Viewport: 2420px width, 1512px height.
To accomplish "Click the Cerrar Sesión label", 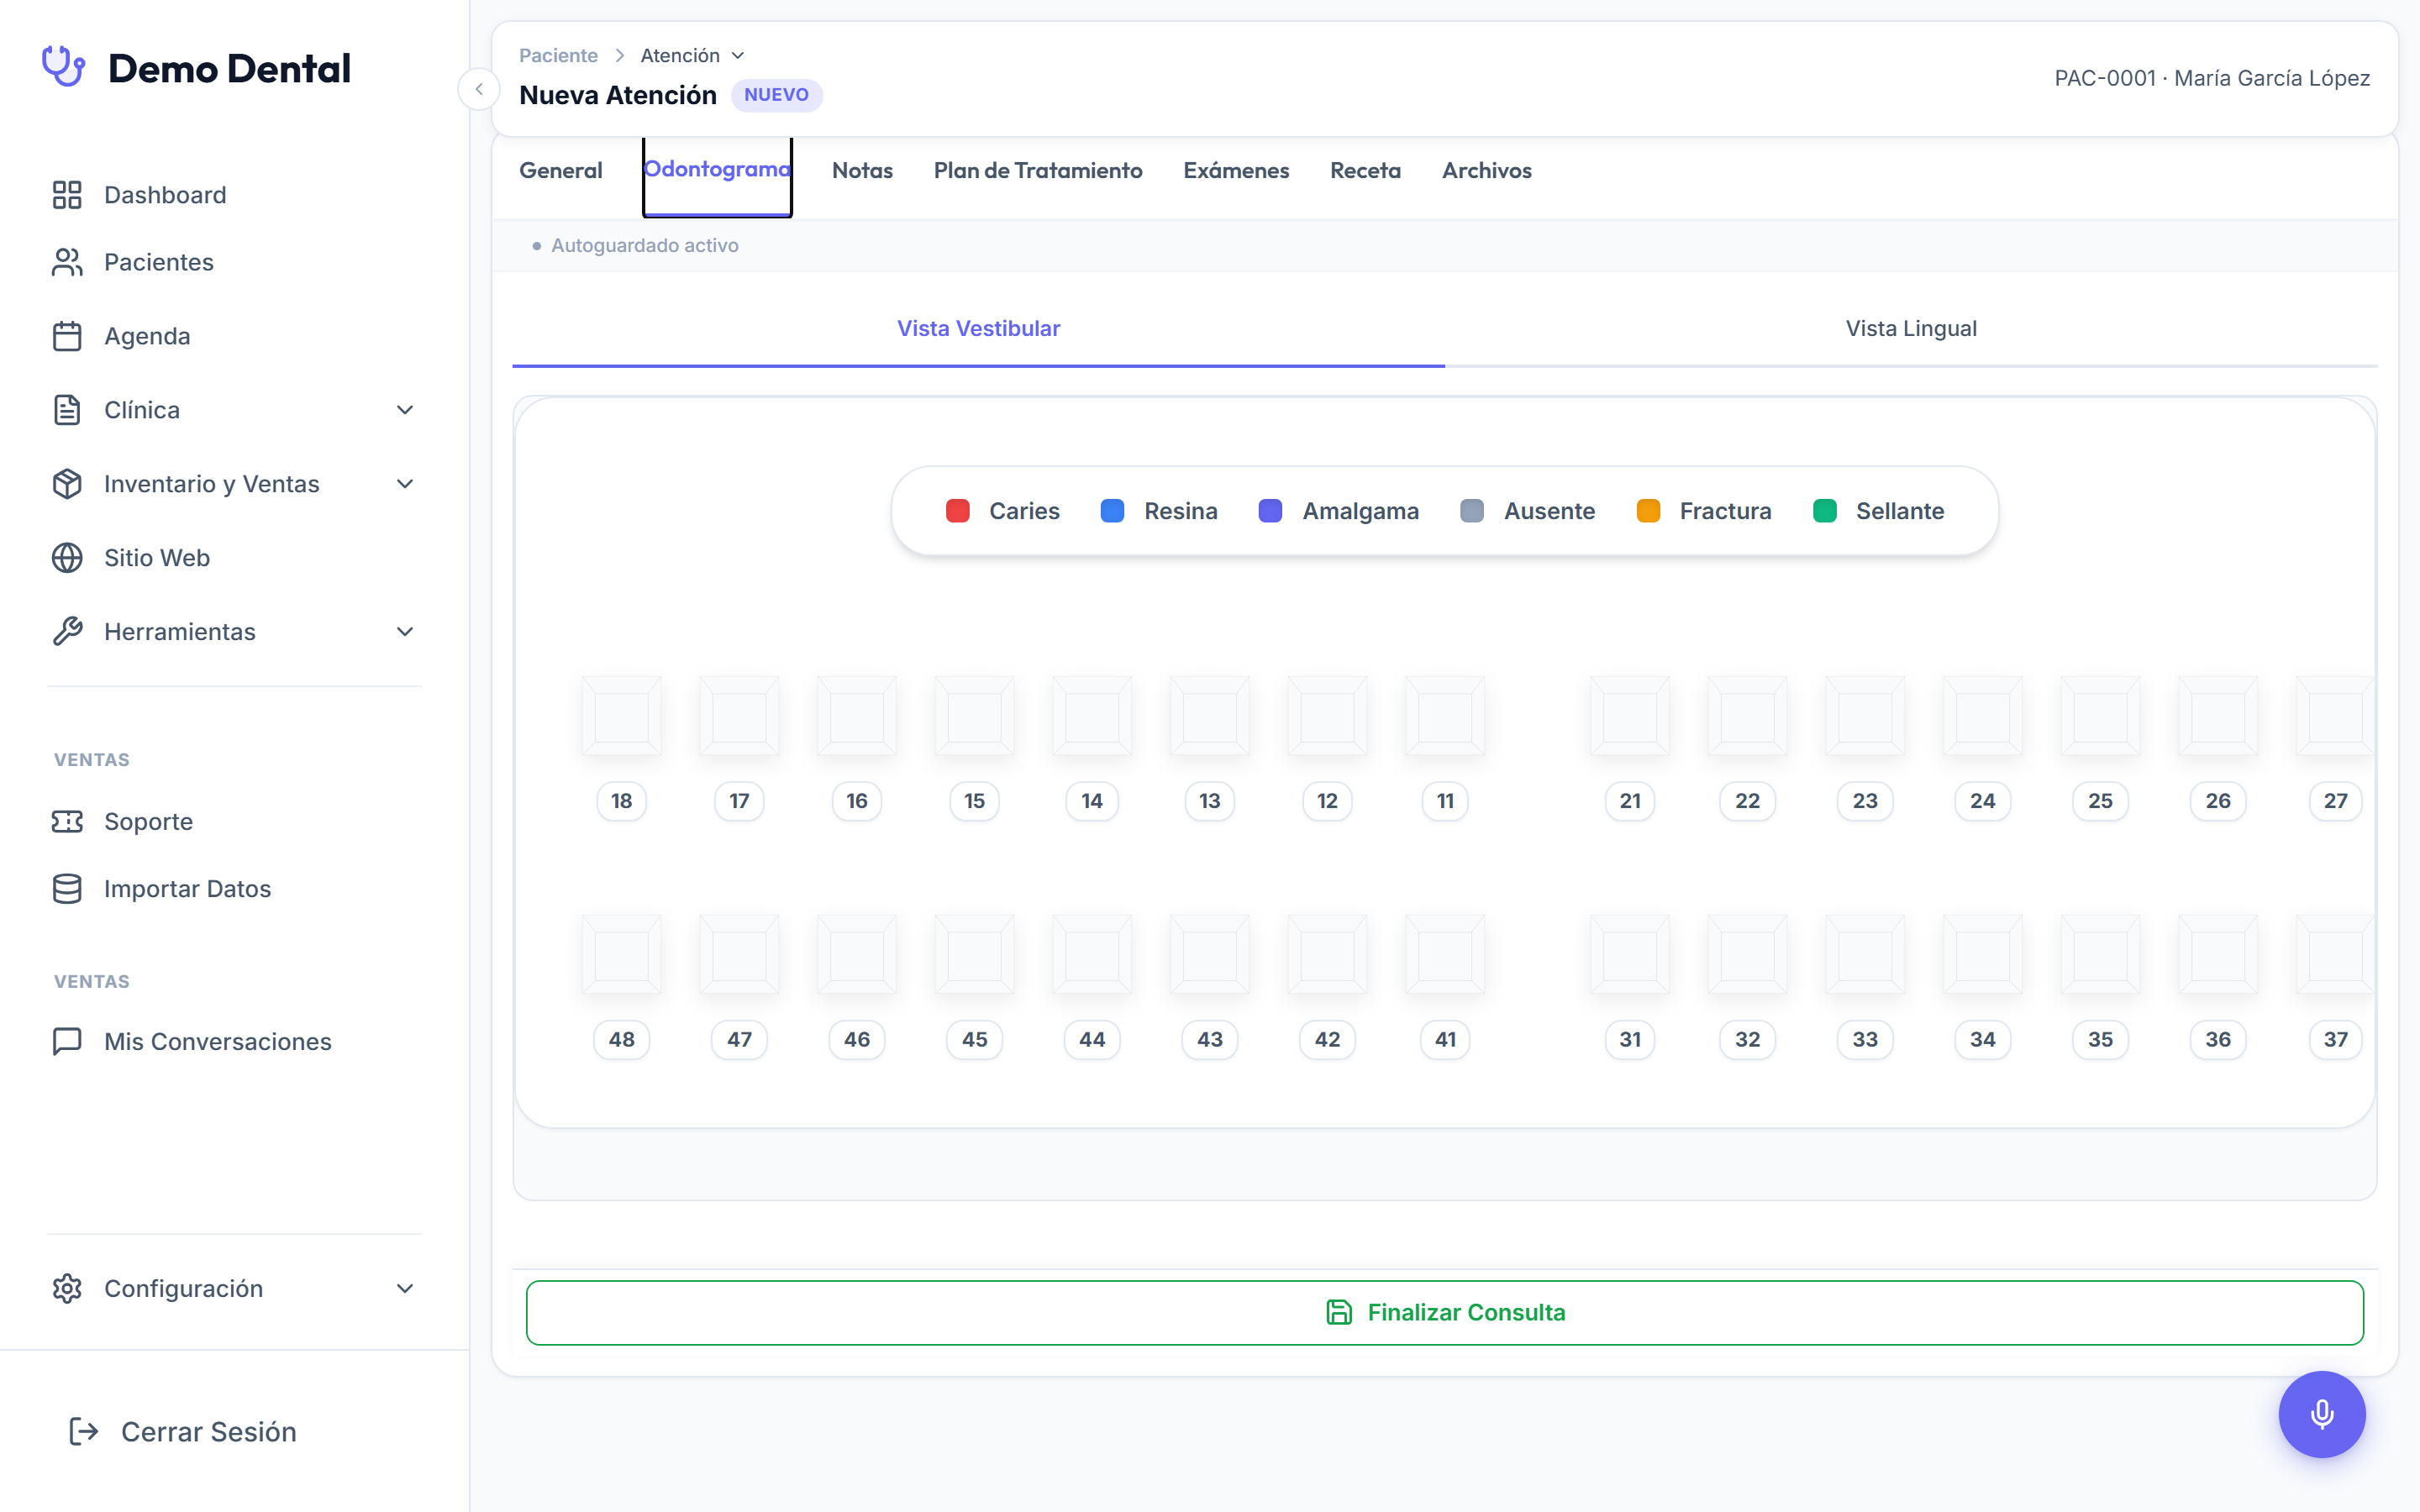I will [x=209, y=1432].
